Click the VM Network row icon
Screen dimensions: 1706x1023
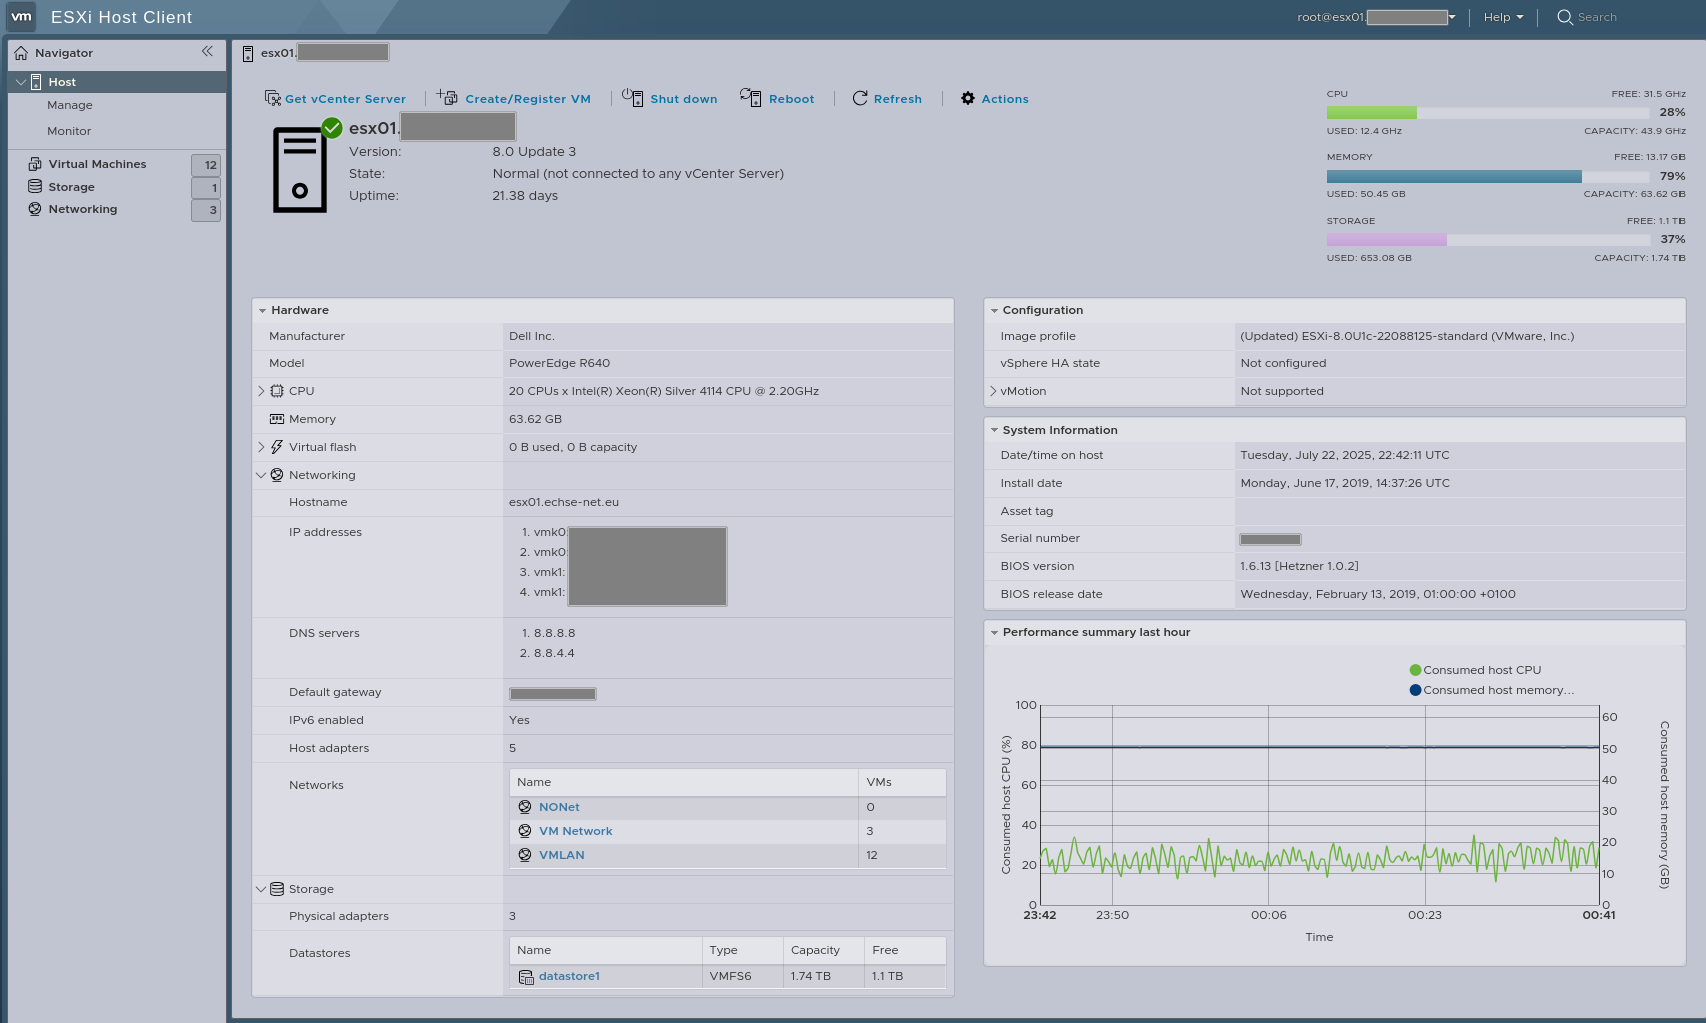(525, 831)
